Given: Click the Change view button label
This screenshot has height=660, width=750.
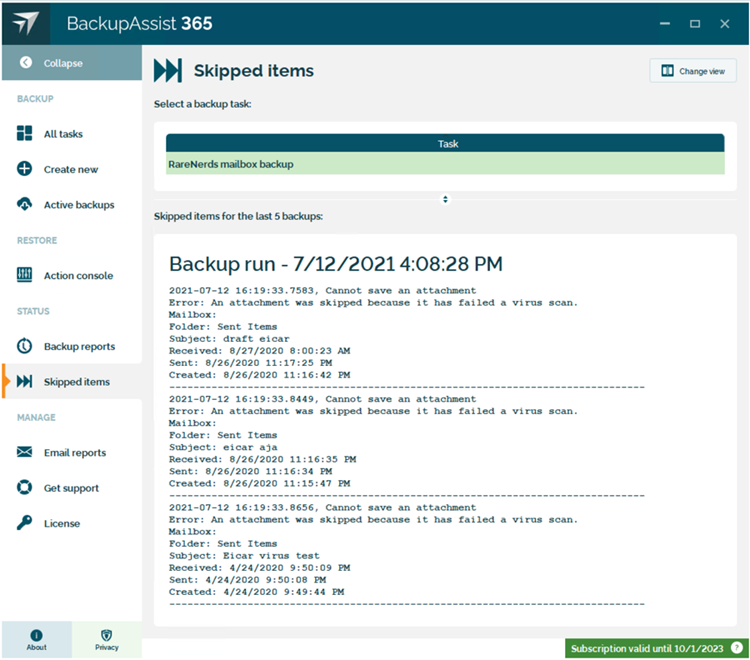Looking at the screenshot, I should (x=702, y=71).
